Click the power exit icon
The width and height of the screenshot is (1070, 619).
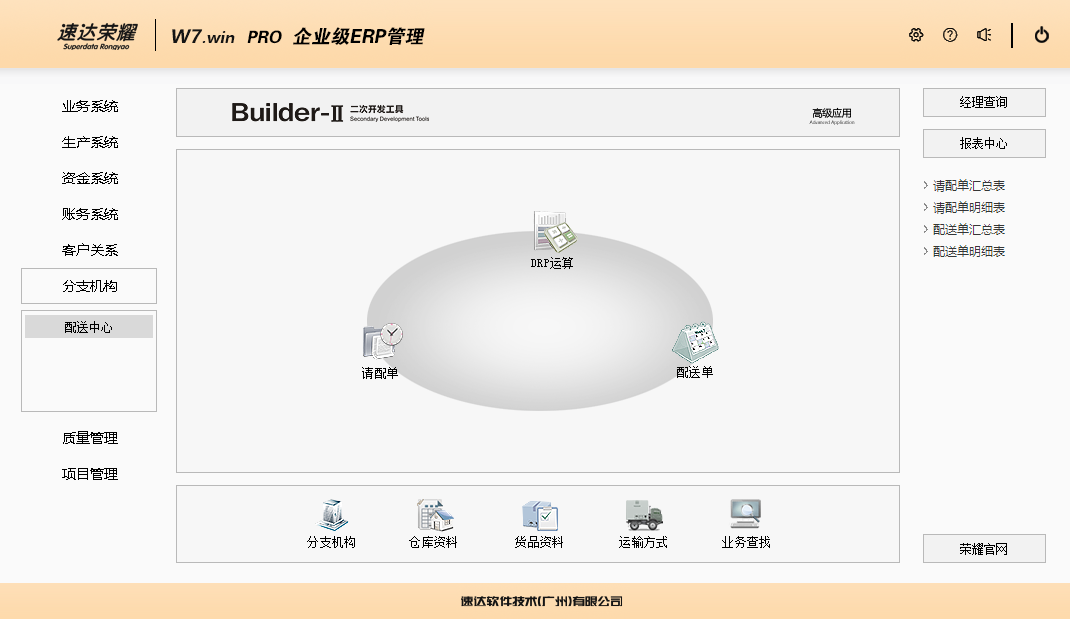pos(1042,35)
